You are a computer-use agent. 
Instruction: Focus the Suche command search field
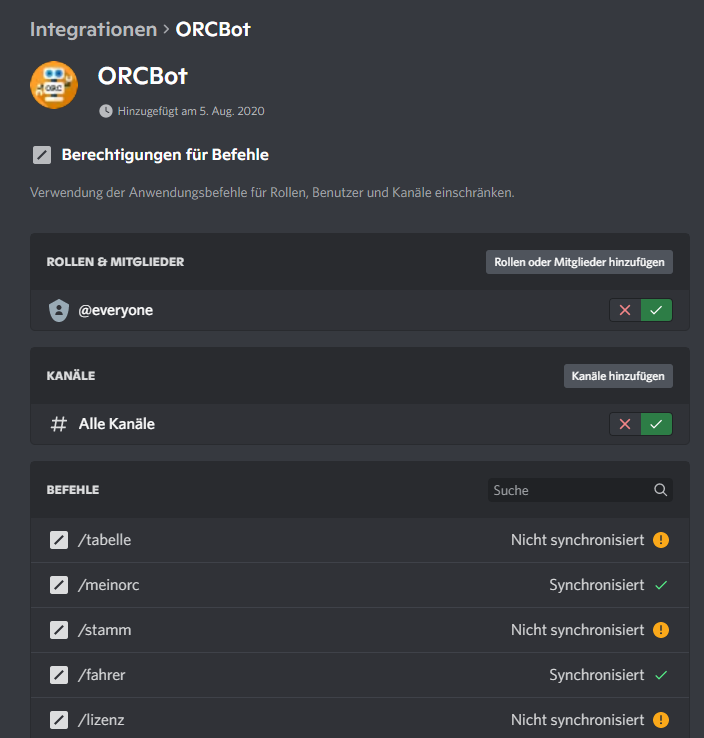click(570, 490)
